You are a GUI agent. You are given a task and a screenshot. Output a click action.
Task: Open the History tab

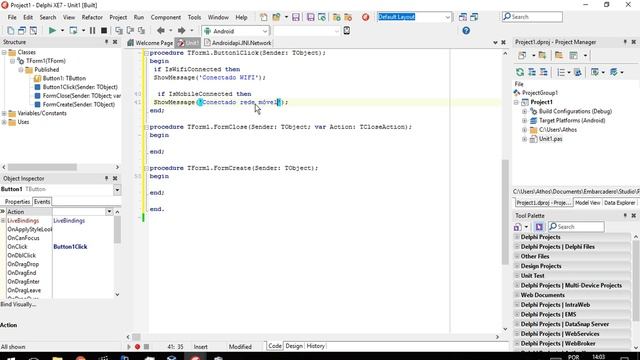pos(315,346)
